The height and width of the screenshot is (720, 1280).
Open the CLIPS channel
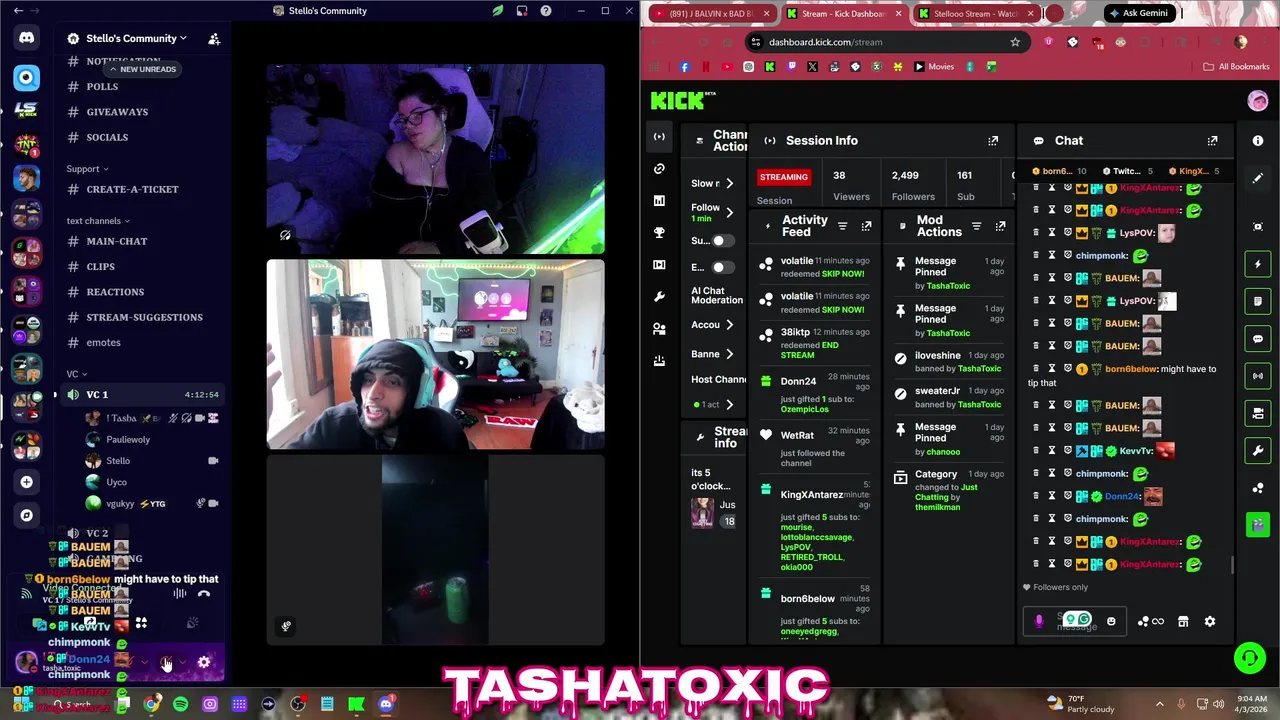point(100,267)
